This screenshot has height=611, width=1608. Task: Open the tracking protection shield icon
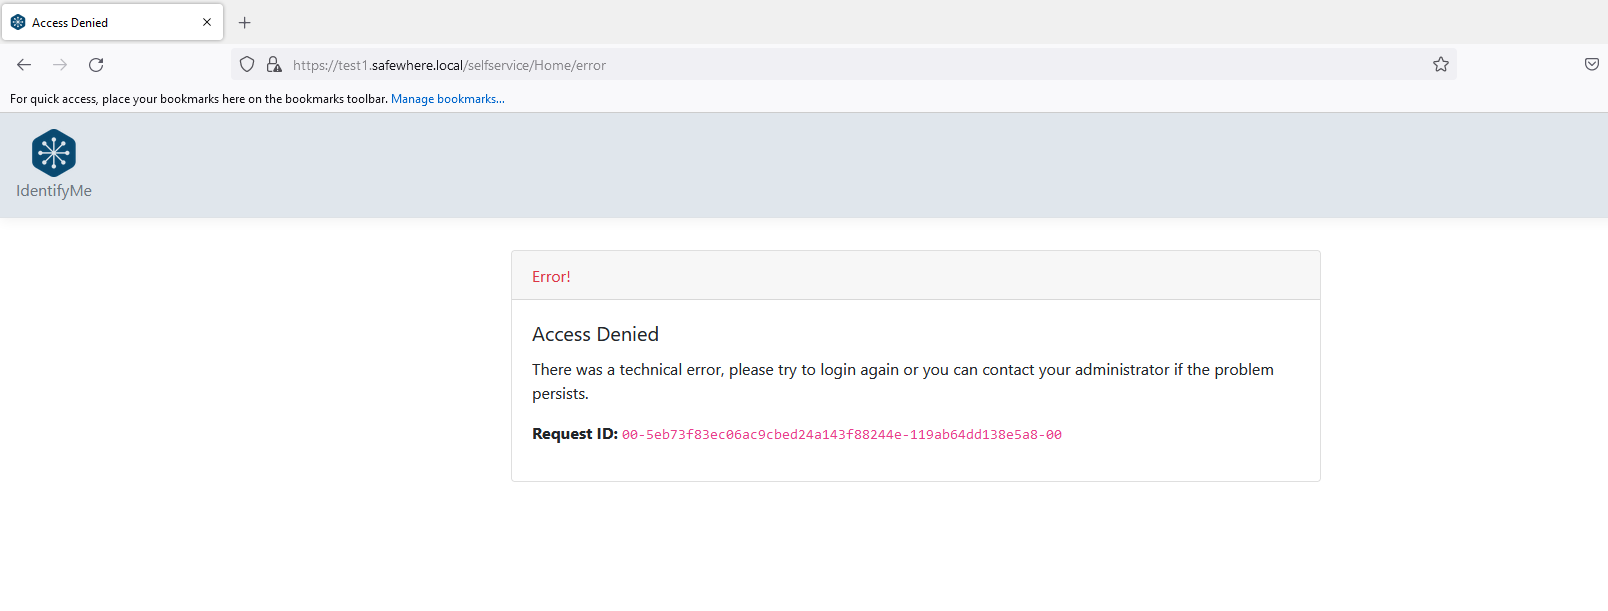(247, 65)
